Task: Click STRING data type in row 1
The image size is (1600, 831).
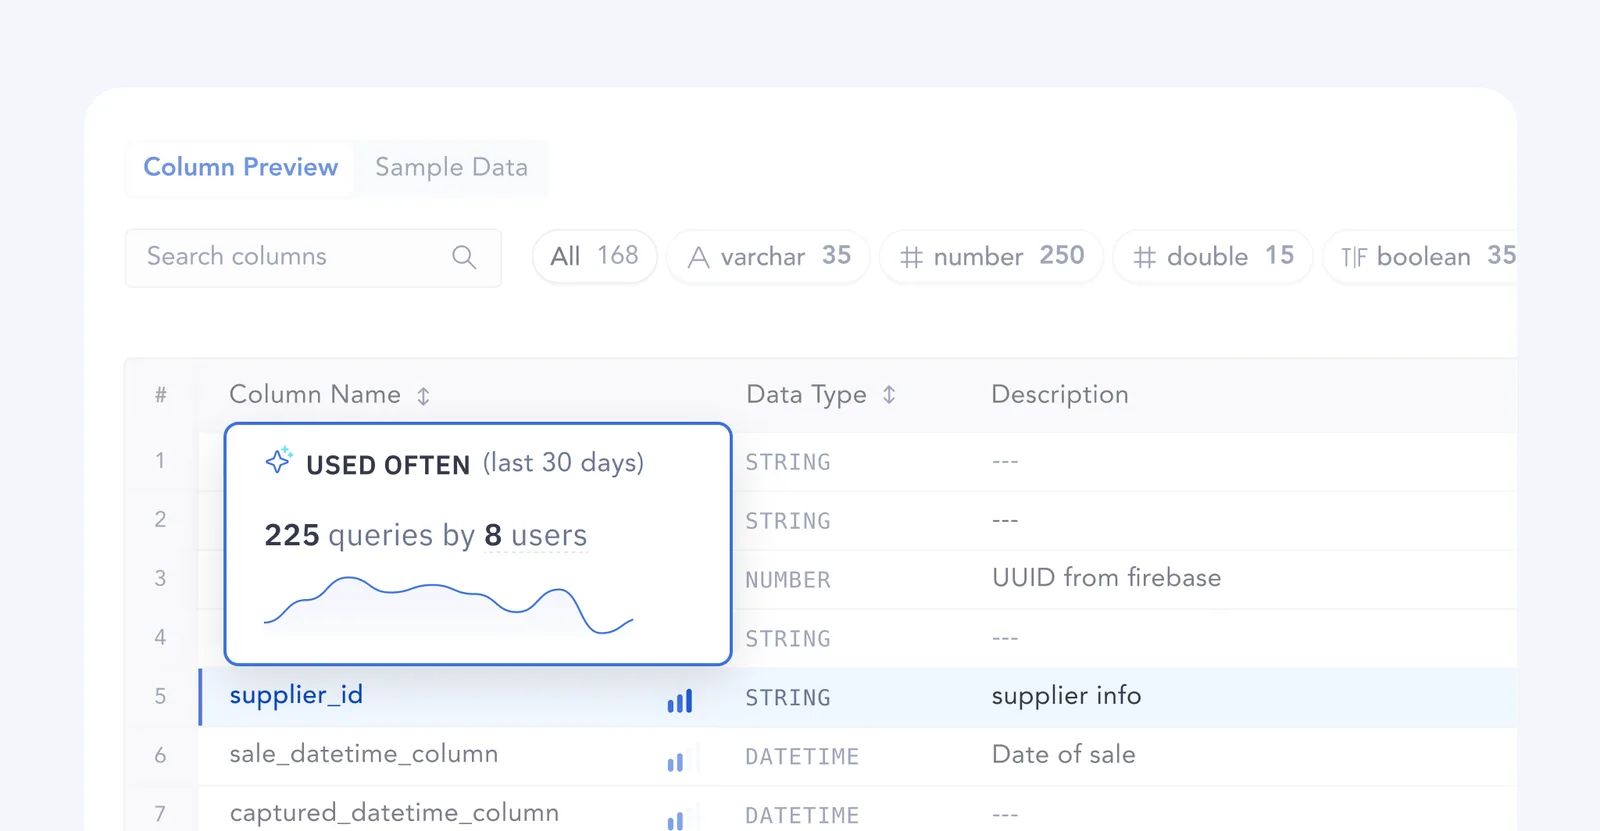Action: [788, 462]
